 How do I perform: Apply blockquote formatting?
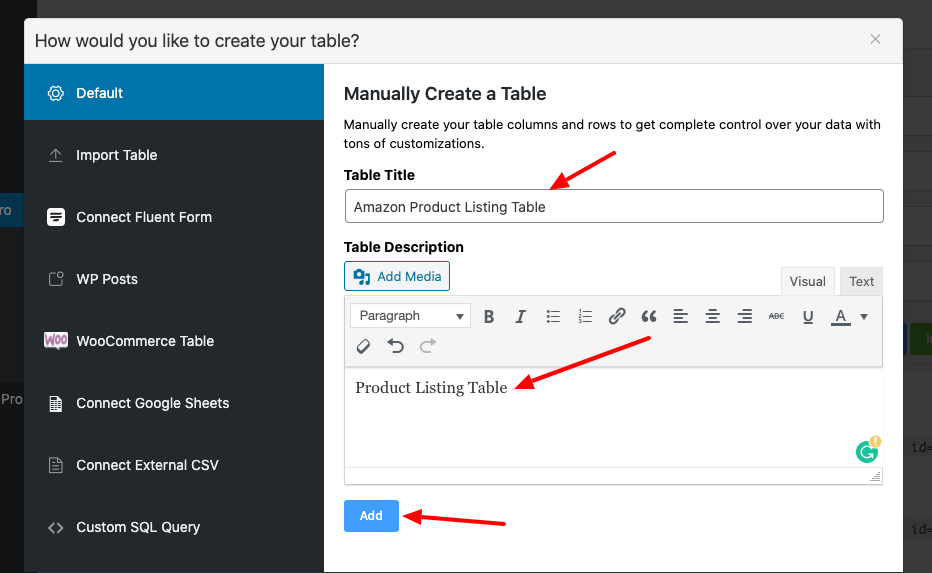click(x=649, y=316)
